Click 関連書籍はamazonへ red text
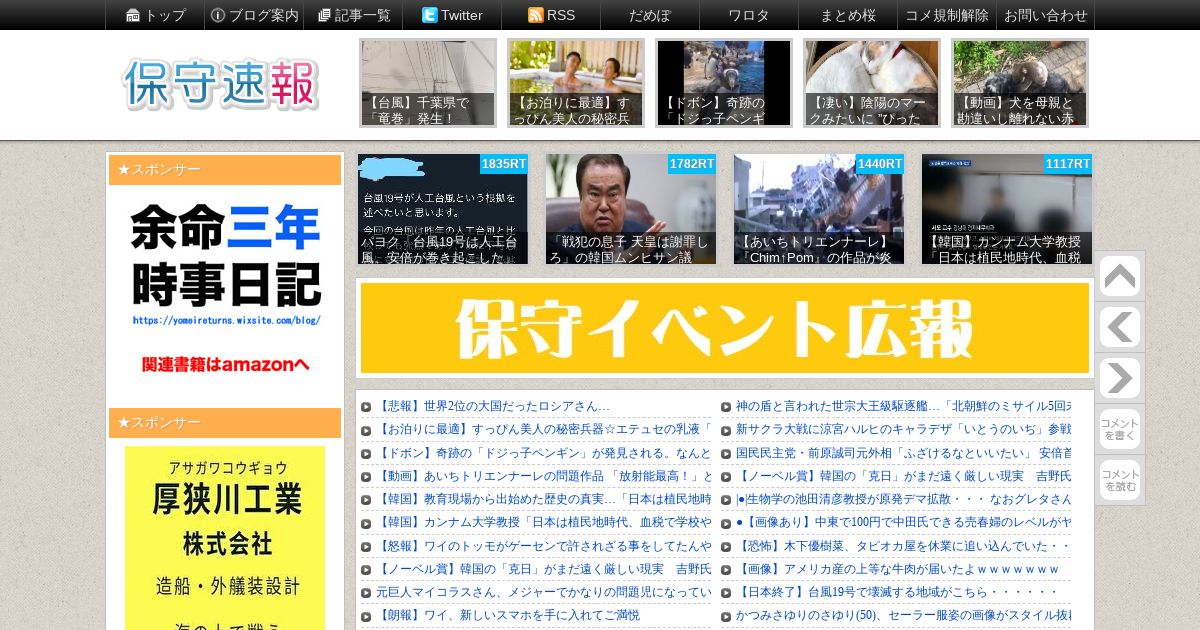 tap(226, 364)
